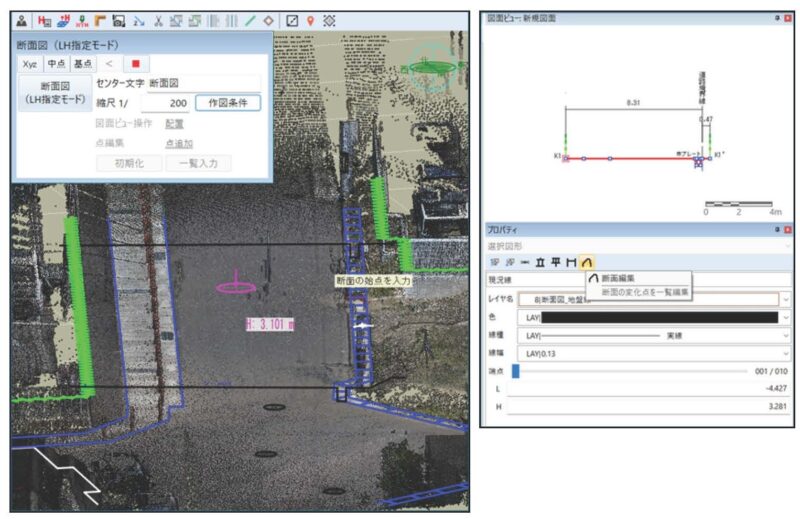Viewport: 800px width, 519px height.
Task: Click the 作図条件 button
Action: (227, 103)
